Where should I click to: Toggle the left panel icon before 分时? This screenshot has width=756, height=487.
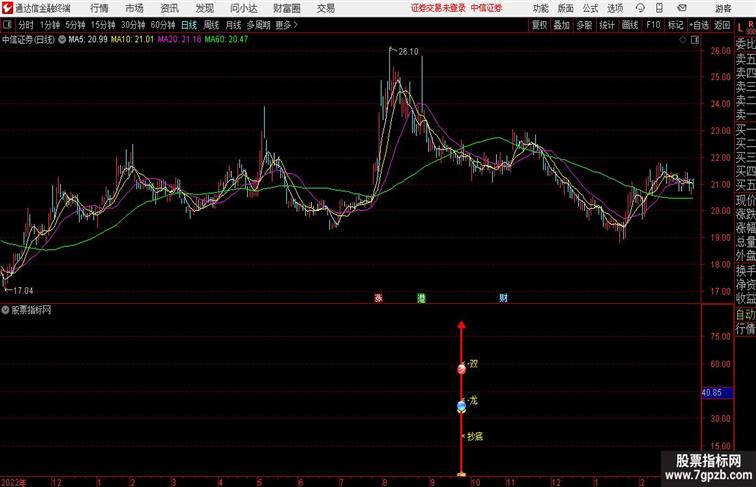[x=7, y=25]
